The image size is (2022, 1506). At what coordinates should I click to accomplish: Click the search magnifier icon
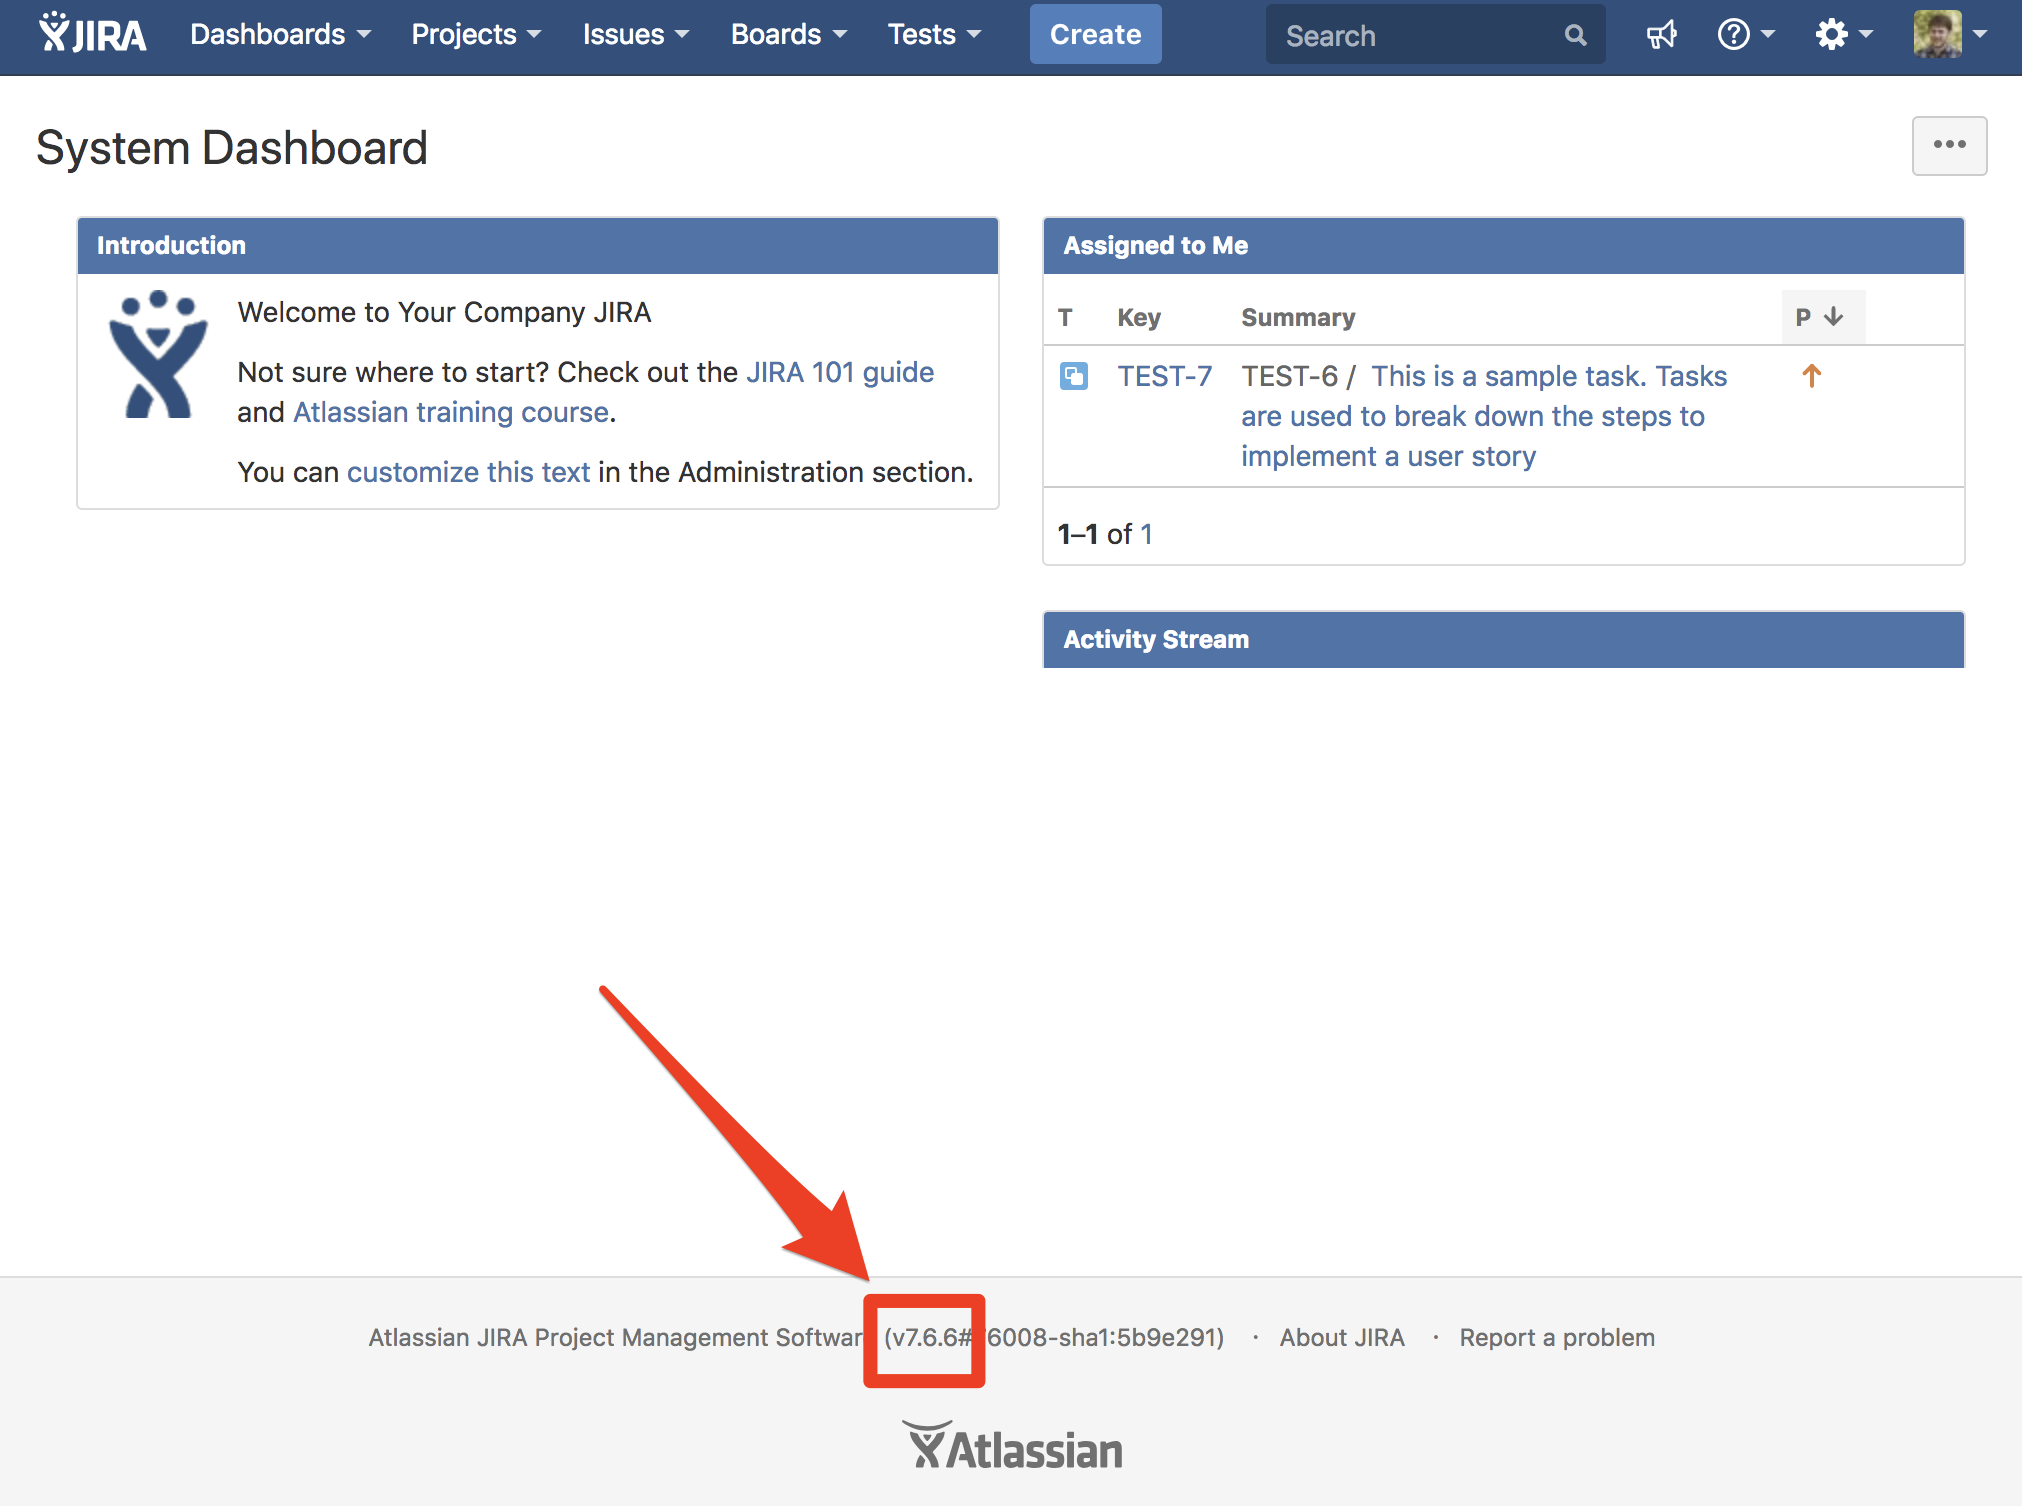[1574, 34]
